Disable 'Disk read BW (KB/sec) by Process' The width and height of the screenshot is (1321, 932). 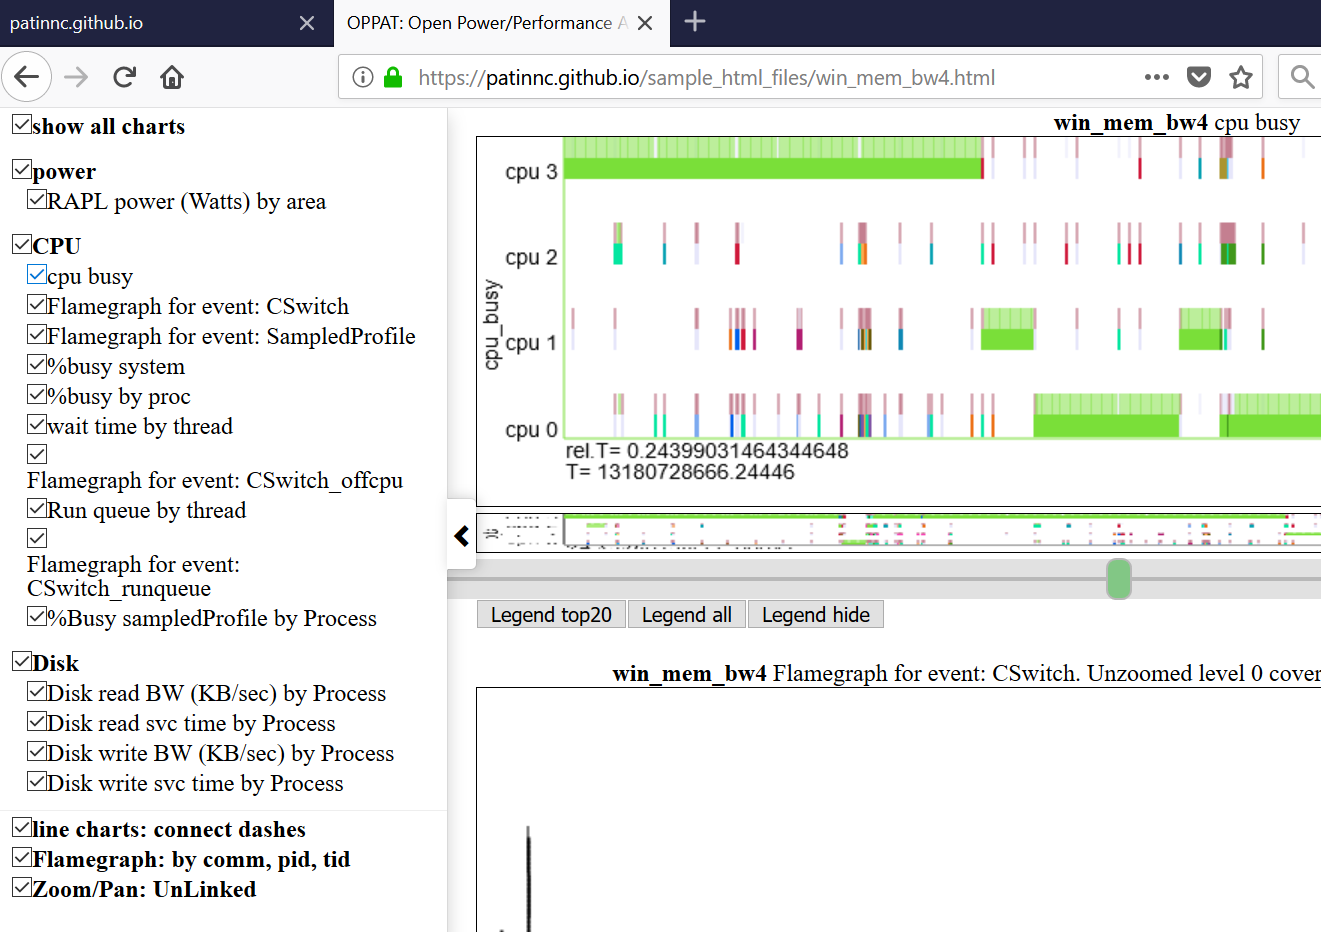click(37, 691)
